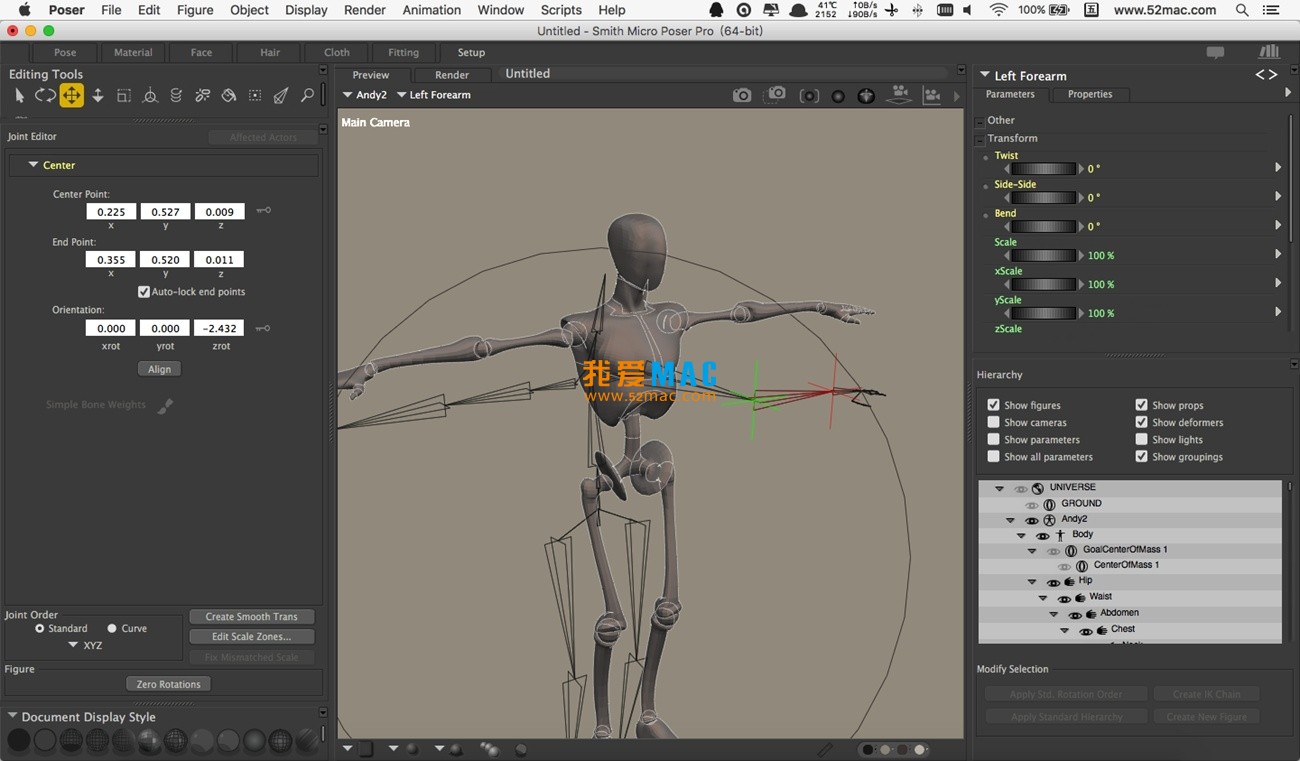Screen dimensions: 1300x761
Task: Open the Andy2 figure dropdown
Action: [365, 95]
